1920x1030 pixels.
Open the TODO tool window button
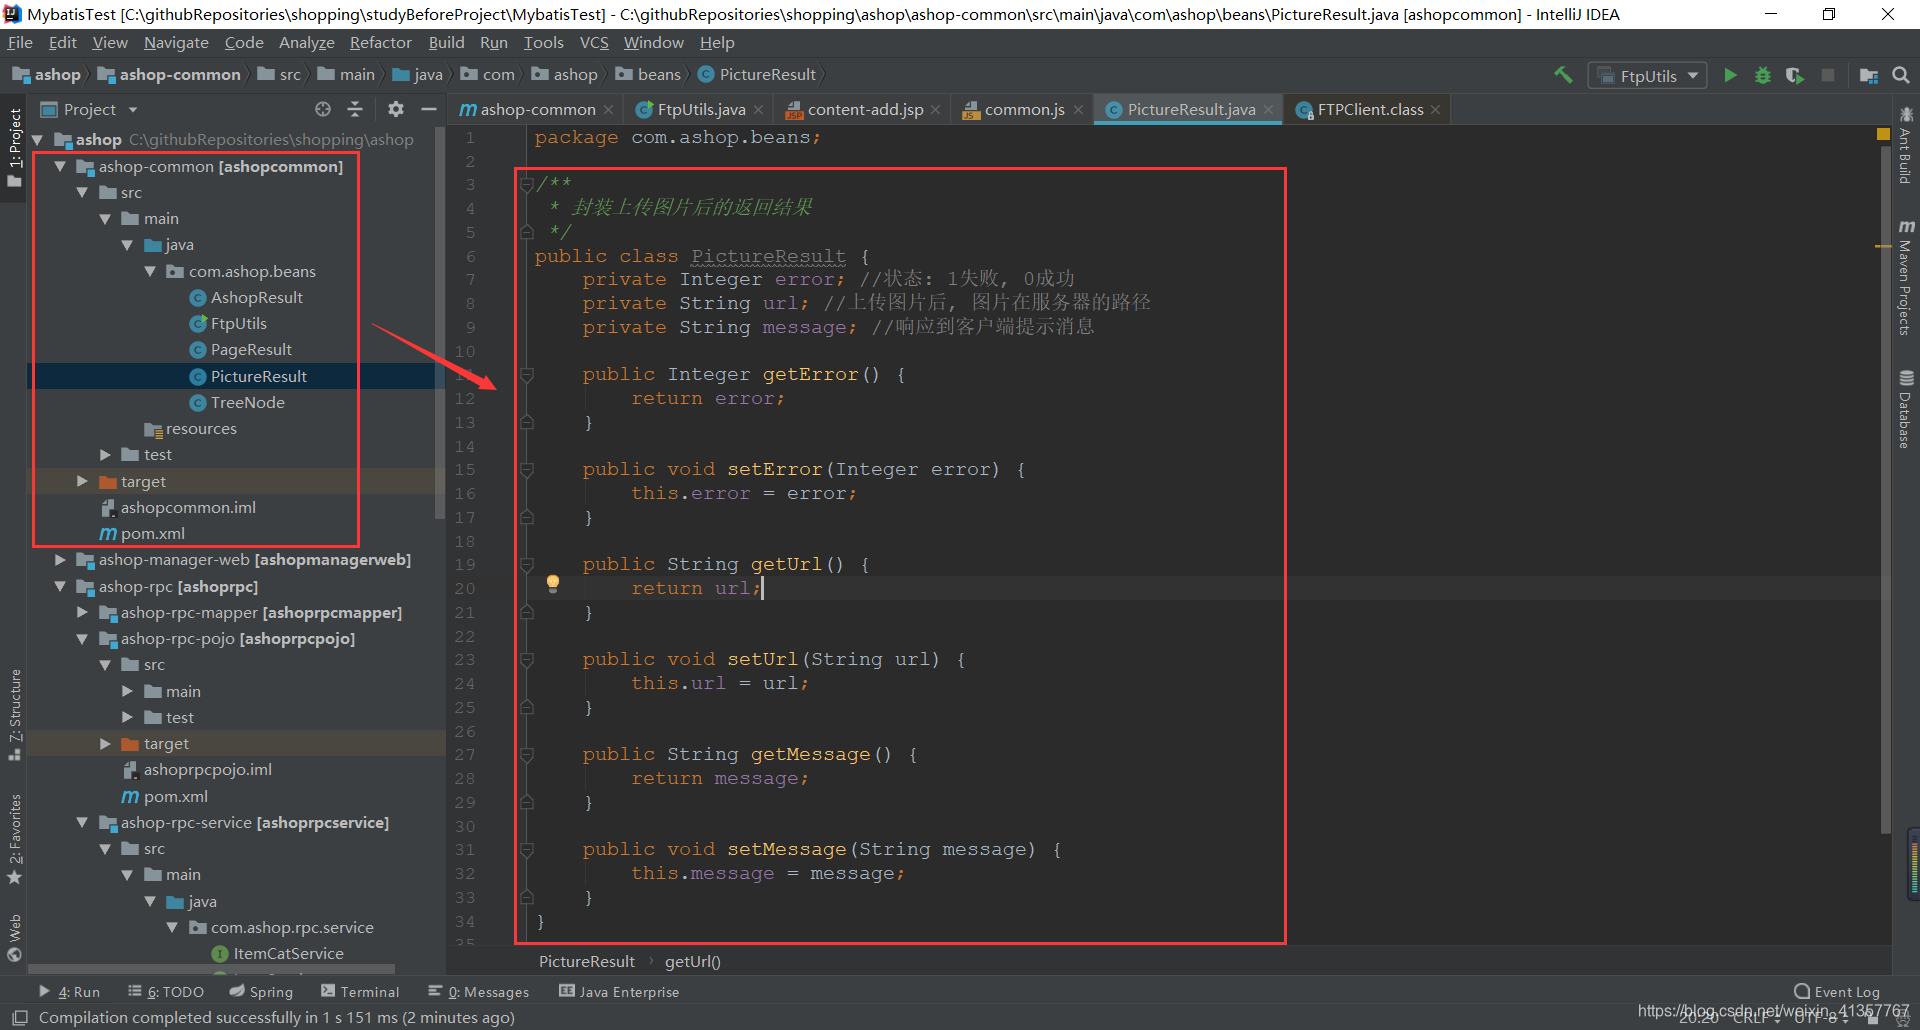[x=166, y=992]
